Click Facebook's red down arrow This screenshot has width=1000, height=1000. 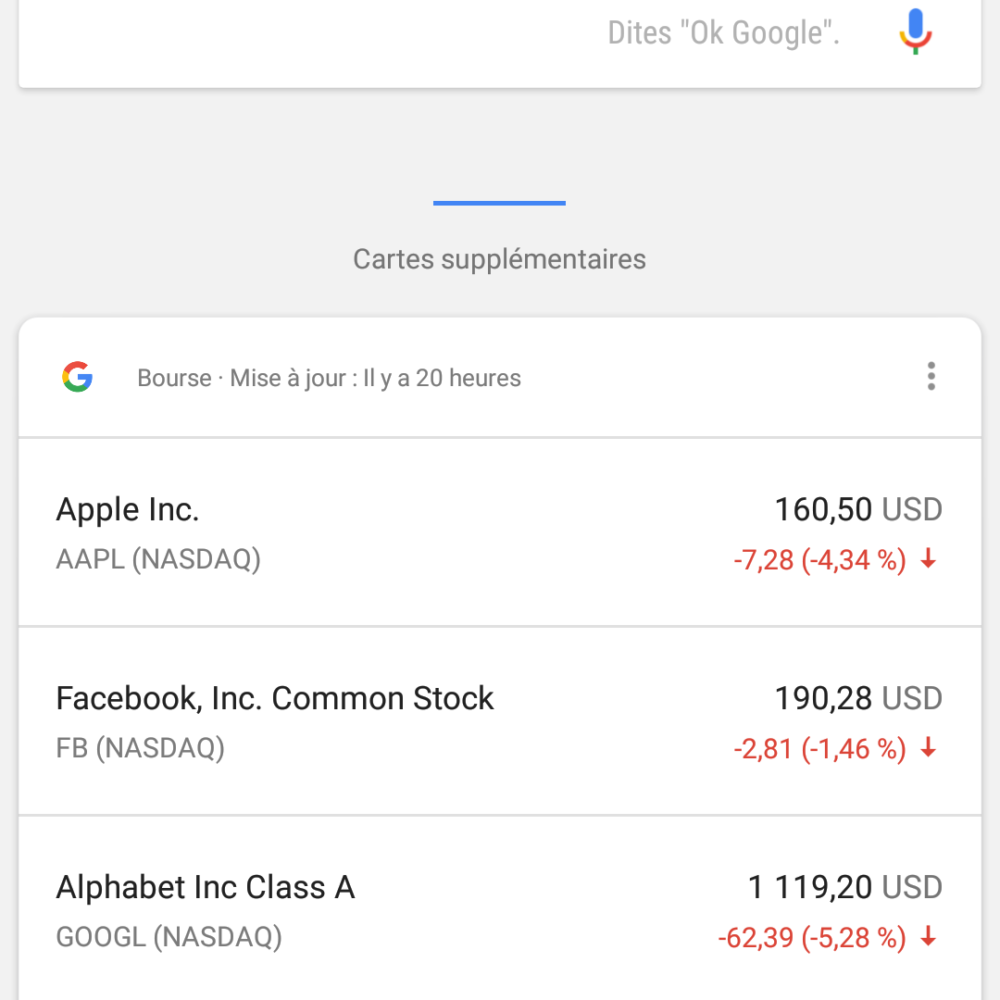coord(929,747)
